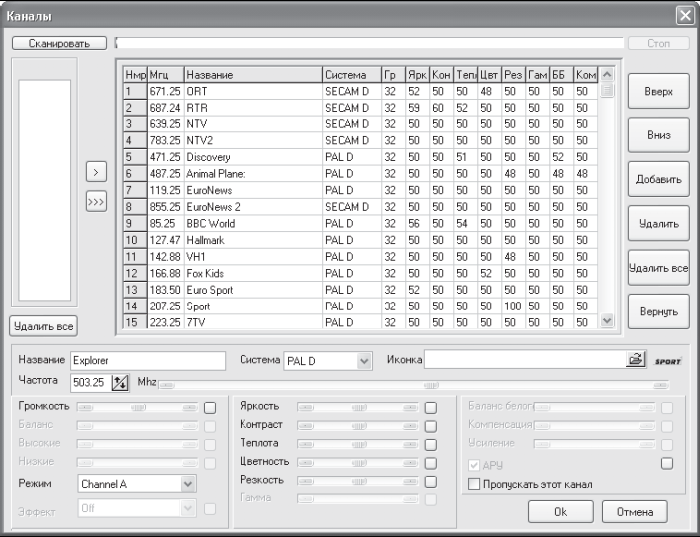Toggle the Громкость checkbox
This screenshot has width=700, height=537.
[210, 408]
